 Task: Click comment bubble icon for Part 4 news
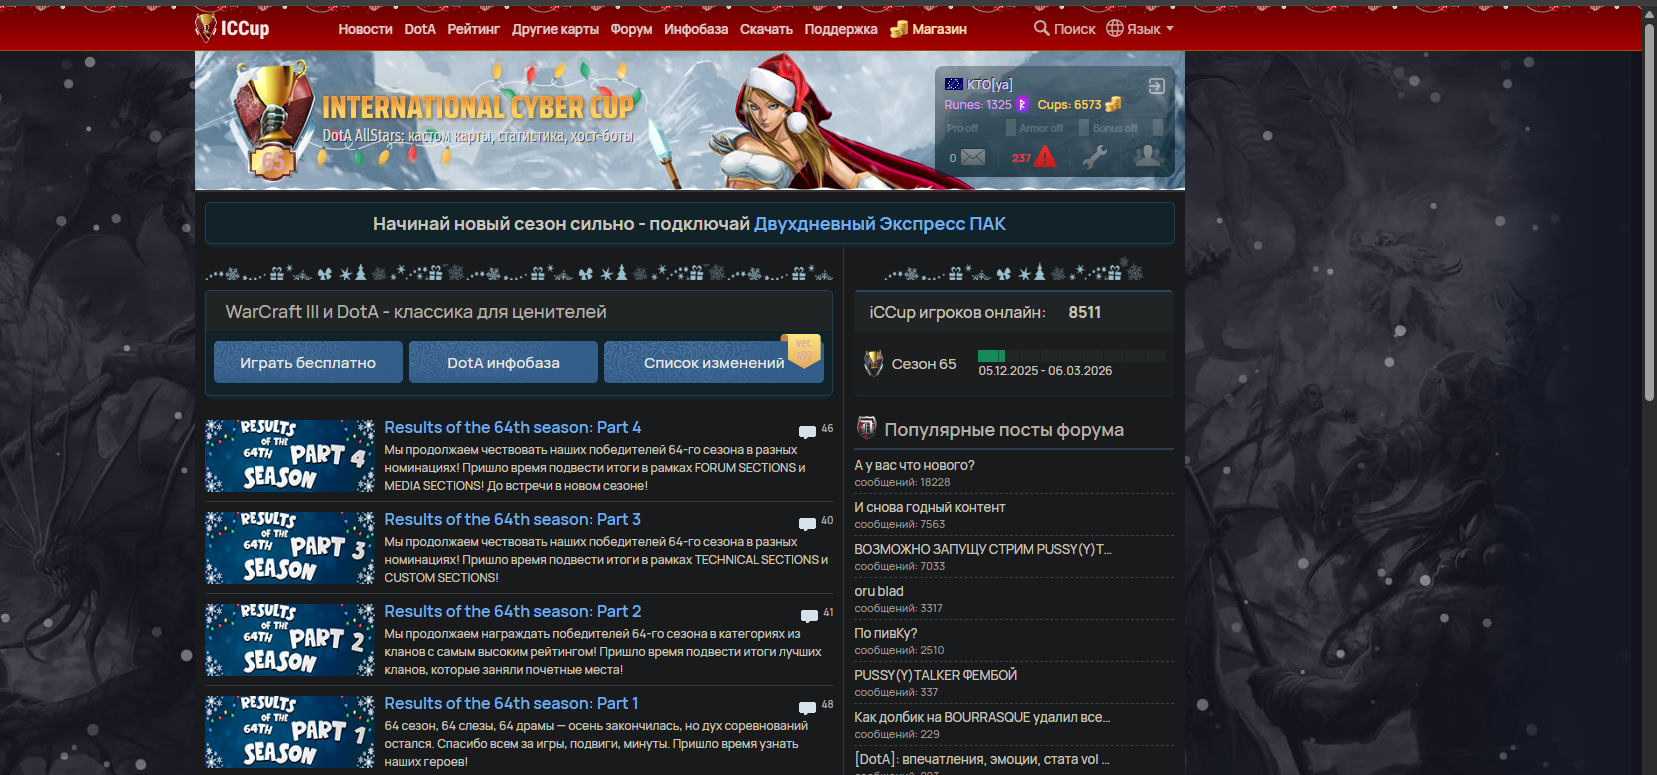click(807, 431)
